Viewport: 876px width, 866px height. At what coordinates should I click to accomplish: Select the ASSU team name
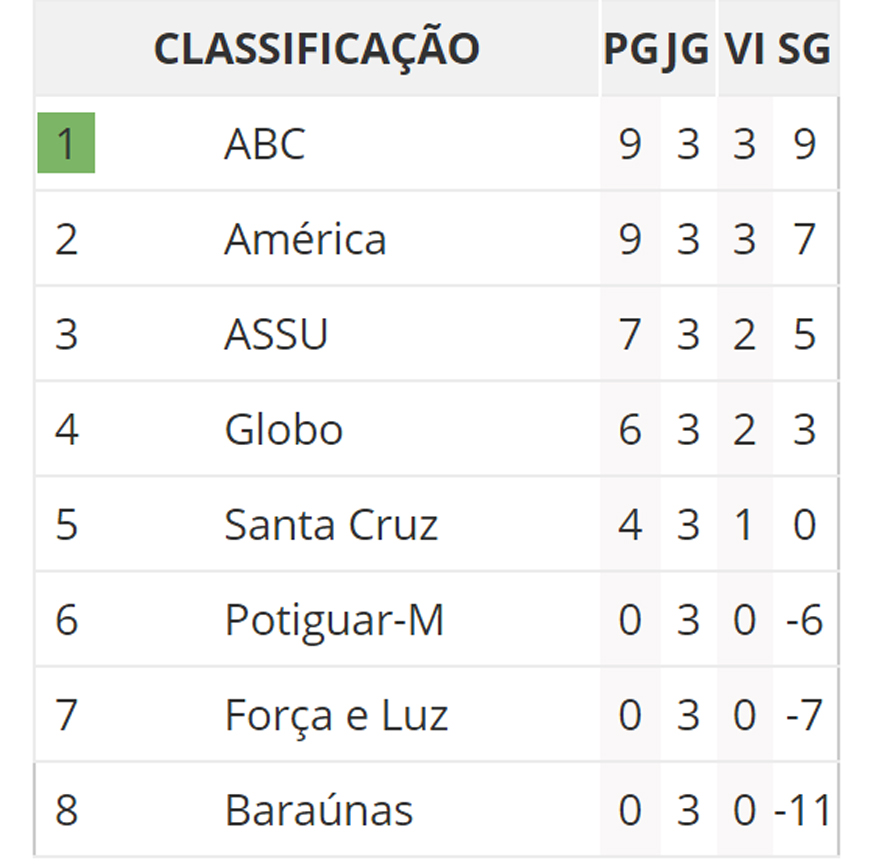point(275,334)
